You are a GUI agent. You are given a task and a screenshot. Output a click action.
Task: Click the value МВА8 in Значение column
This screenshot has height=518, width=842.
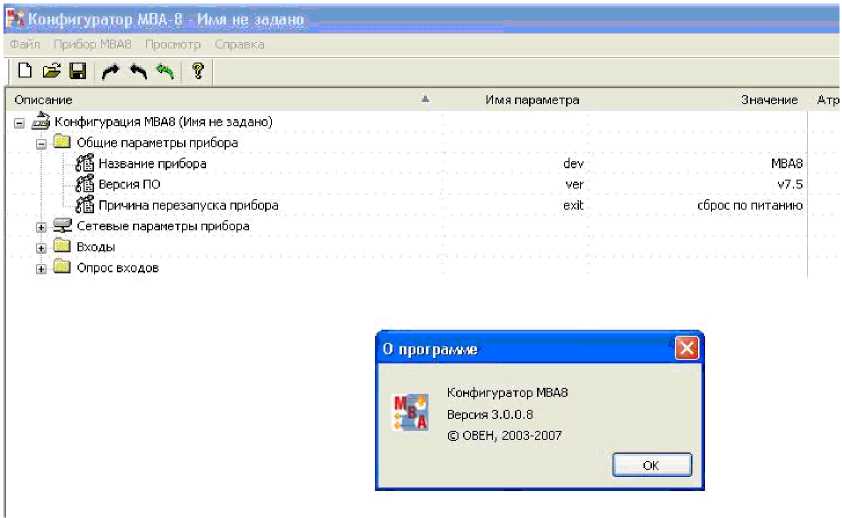[787, 163]
